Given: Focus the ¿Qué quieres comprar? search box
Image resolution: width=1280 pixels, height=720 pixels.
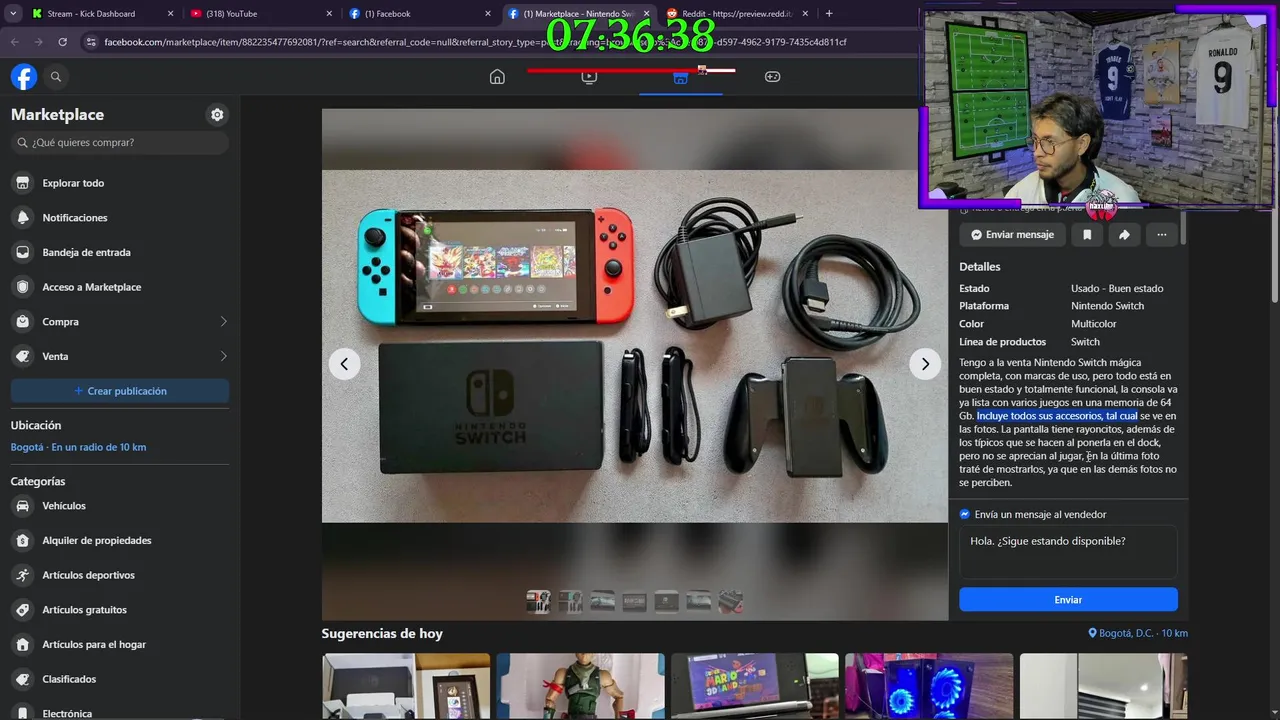Looking at the screenshot, I should [120, 143].
